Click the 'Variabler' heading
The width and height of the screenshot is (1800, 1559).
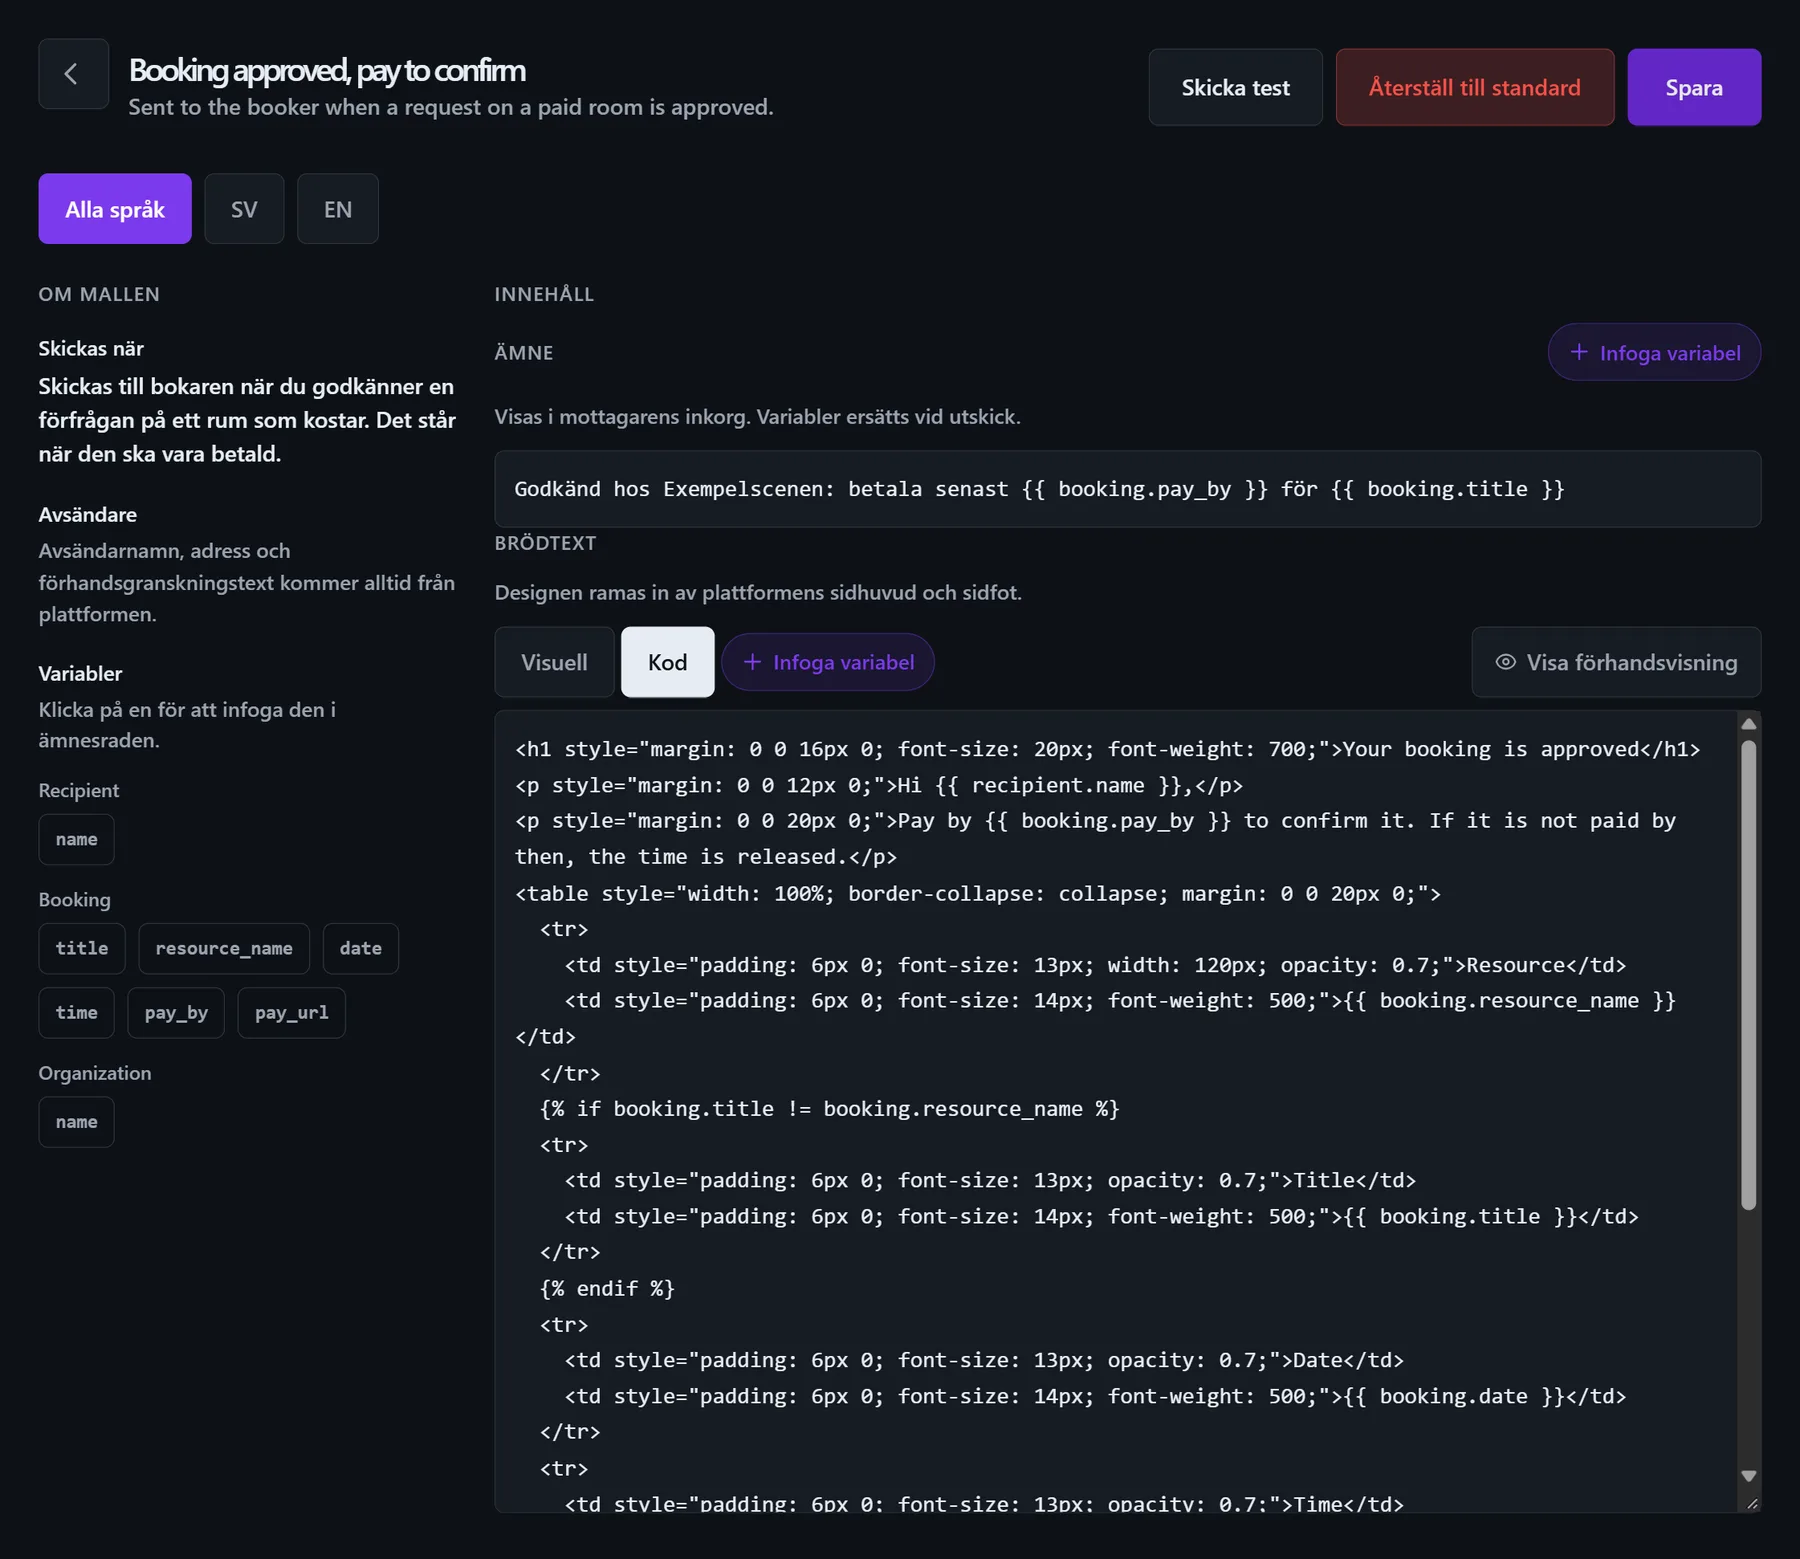tap(81, 673)
